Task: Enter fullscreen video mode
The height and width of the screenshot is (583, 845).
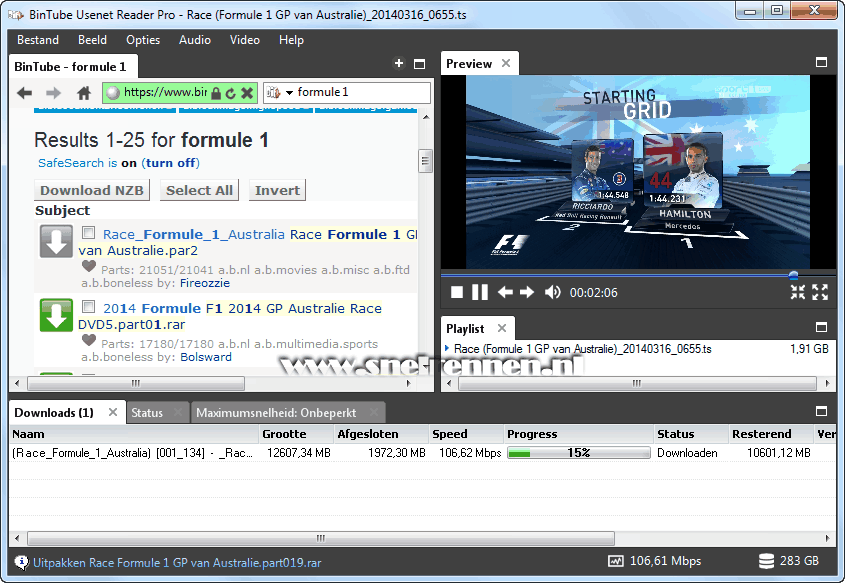Action: pyautogui.click(x=820, y=292)
